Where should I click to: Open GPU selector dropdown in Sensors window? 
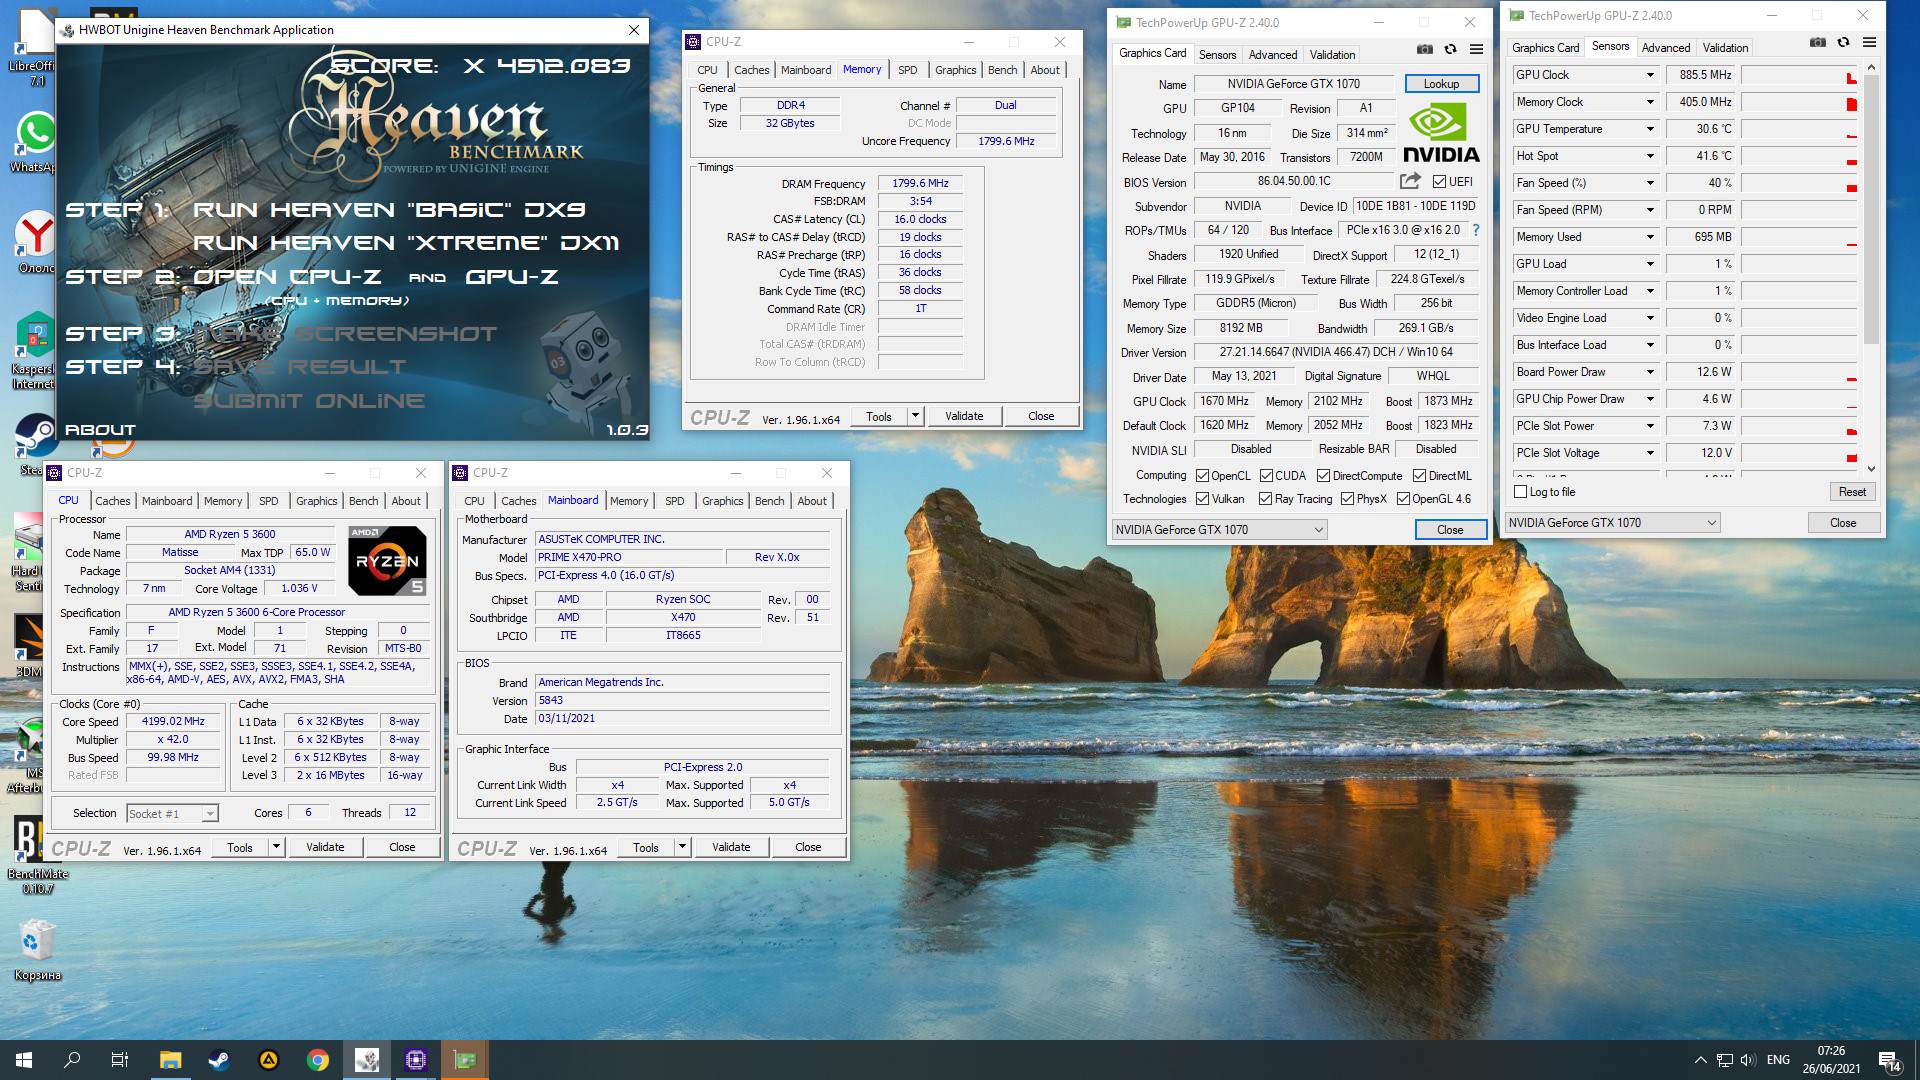[x=1613, y=523]
